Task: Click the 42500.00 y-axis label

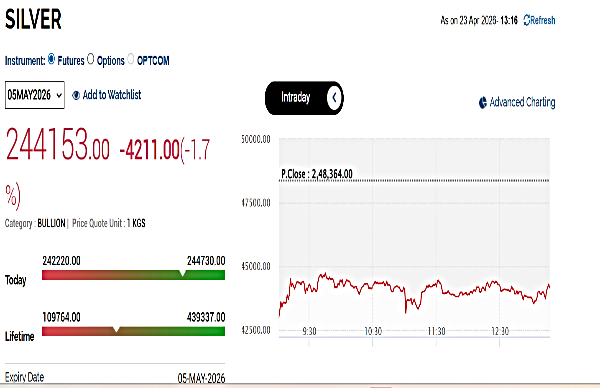Action: (x=256, y=330)
